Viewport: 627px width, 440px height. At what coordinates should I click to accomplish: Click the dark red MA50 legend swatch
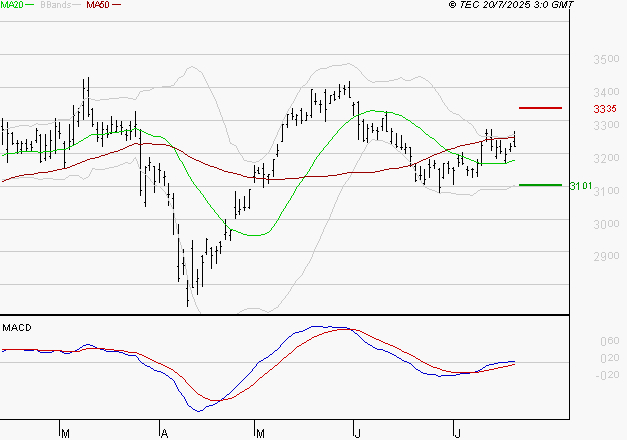116,5
